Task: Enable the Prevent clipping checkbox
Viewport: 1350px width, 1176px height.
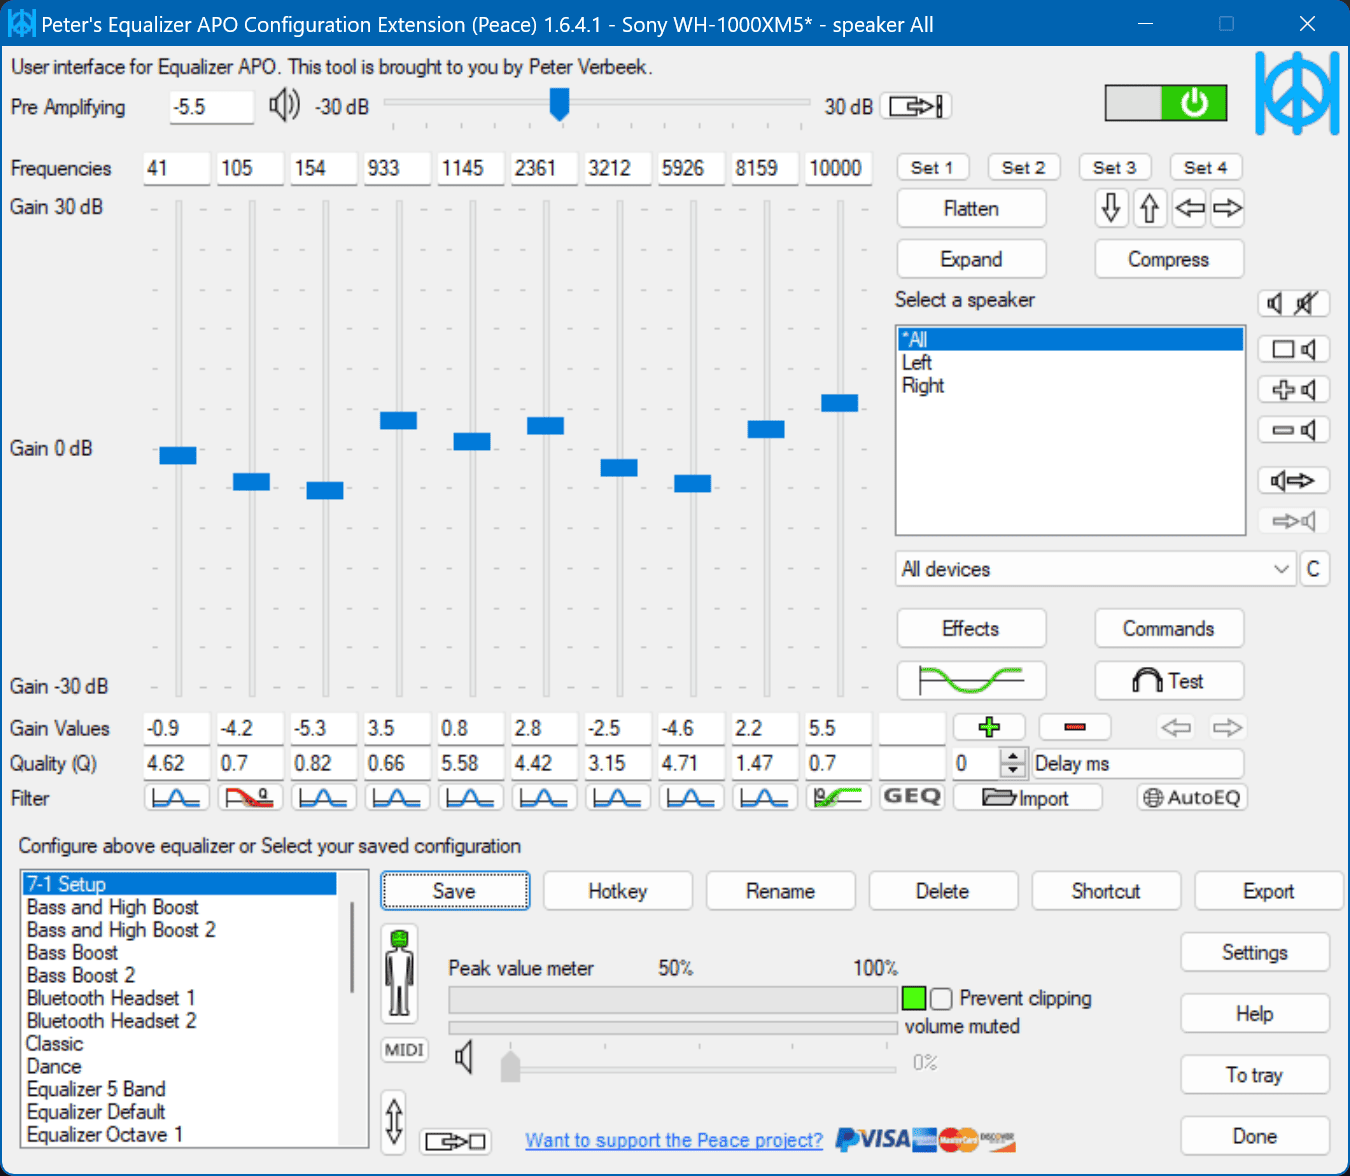Action: (941, 999)
